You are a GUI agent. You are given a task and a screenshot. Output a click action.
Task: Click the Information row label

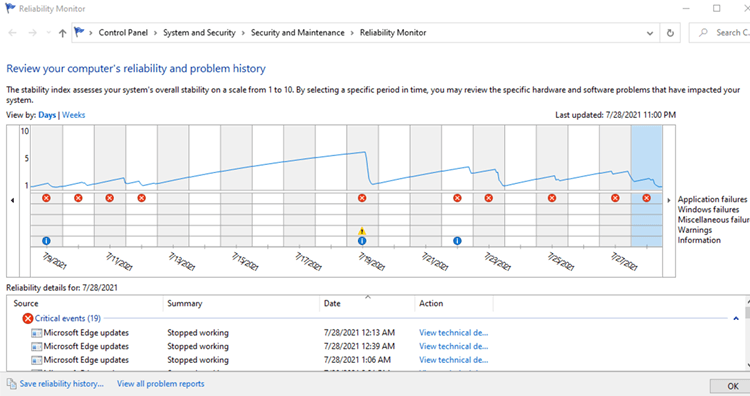click(x=699, y=240)
